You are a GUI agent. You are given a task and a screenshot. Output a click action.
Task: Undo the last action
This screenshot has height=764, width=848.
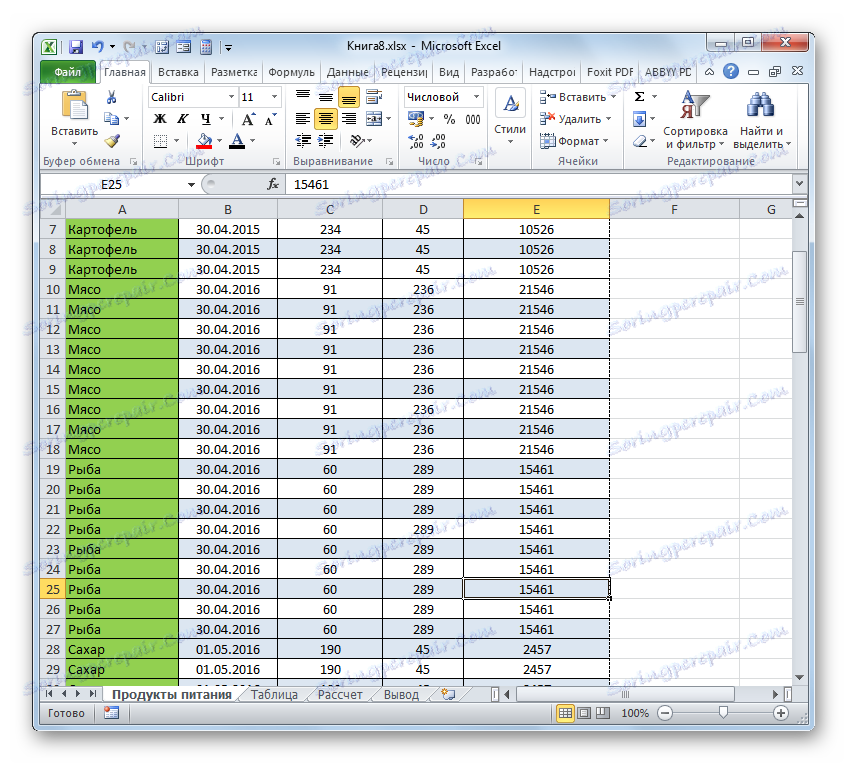[97, 47]
